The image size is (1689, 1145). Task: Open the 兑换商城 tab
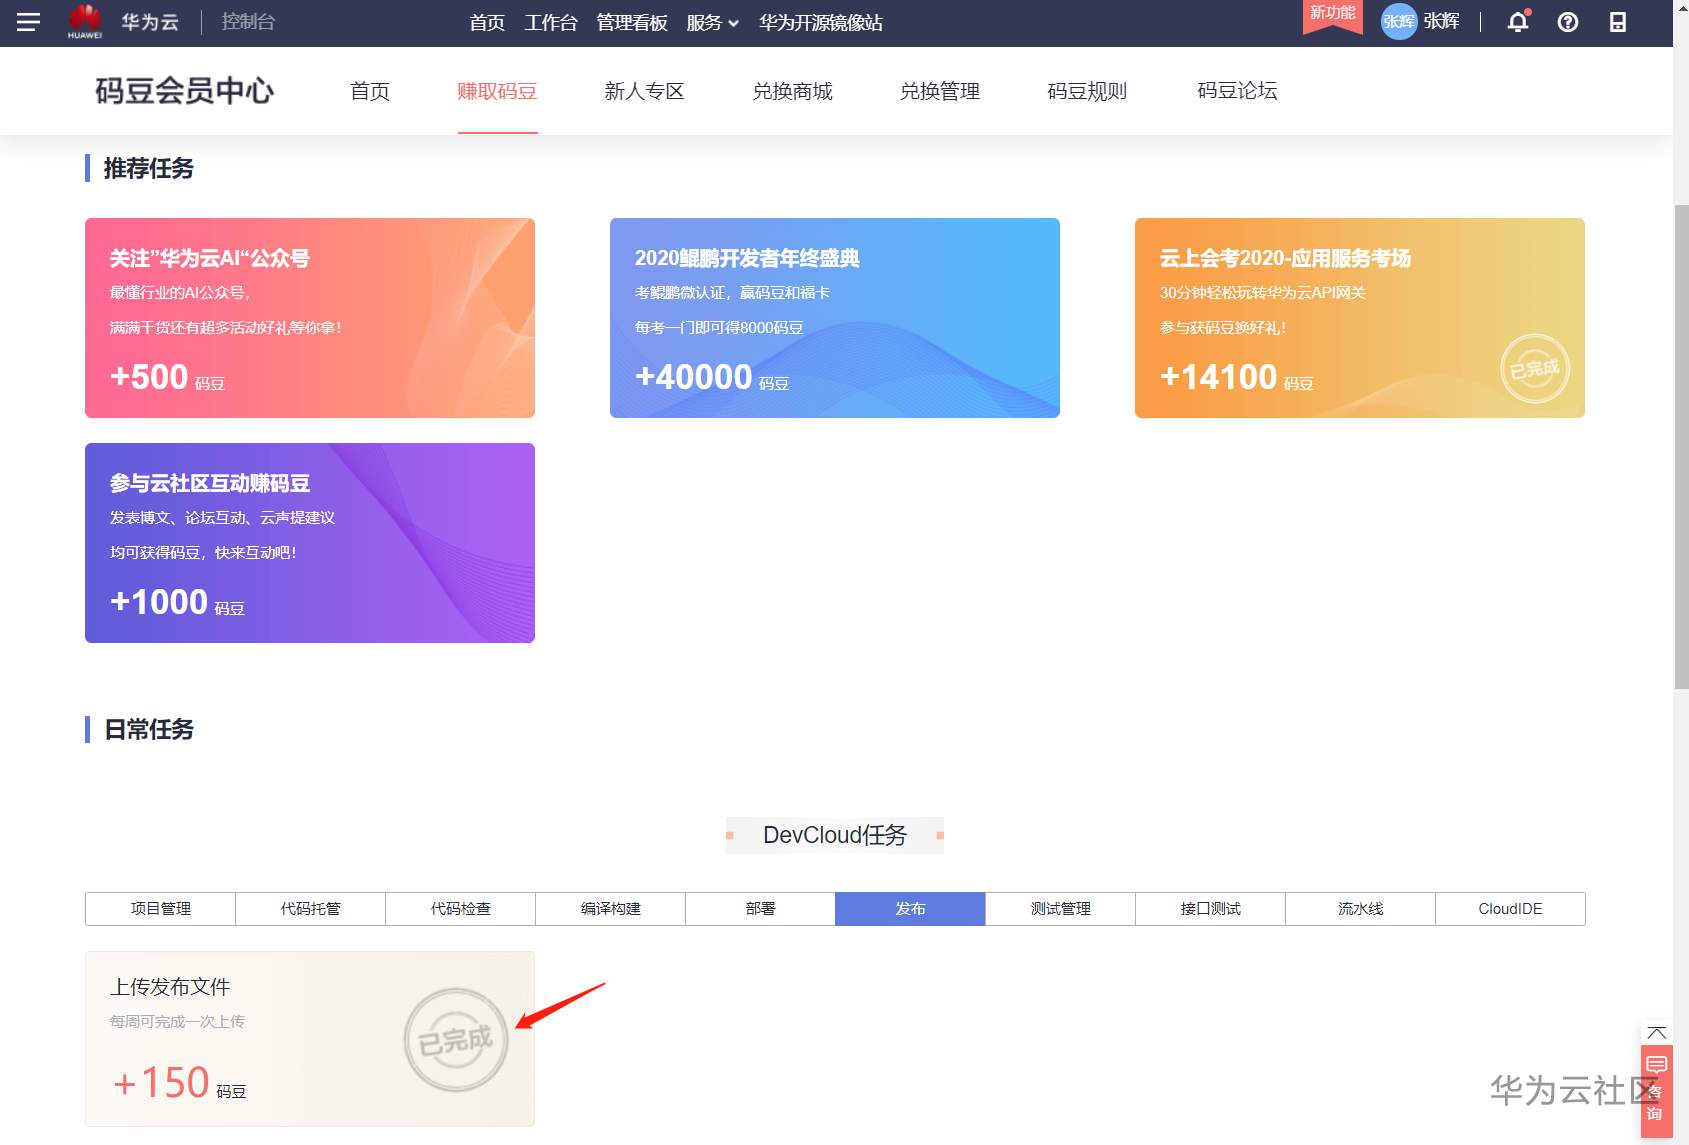(x=793, y=91)
